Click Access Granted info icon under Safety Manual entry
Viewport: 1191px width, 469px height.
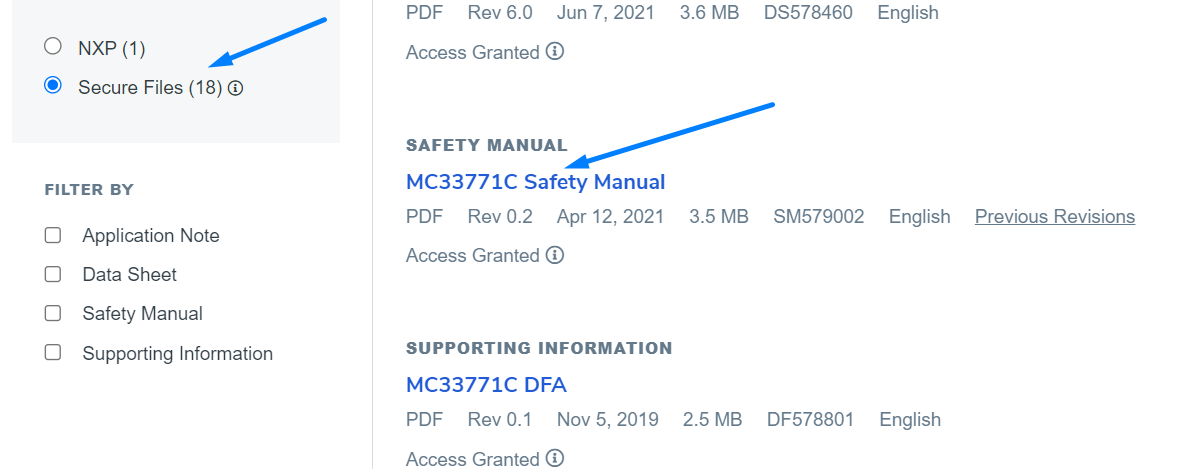[555, 255]
